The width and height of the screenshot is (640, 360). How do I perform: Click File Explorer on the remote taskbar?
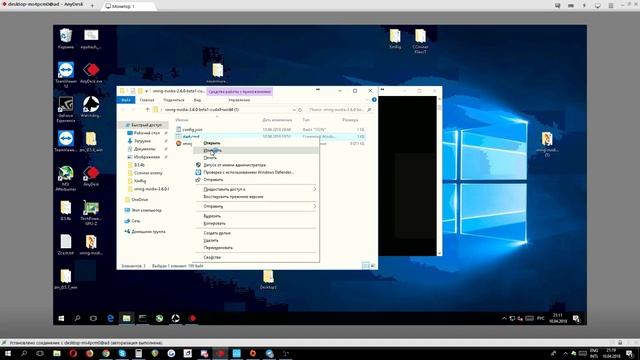click(127, 318)
